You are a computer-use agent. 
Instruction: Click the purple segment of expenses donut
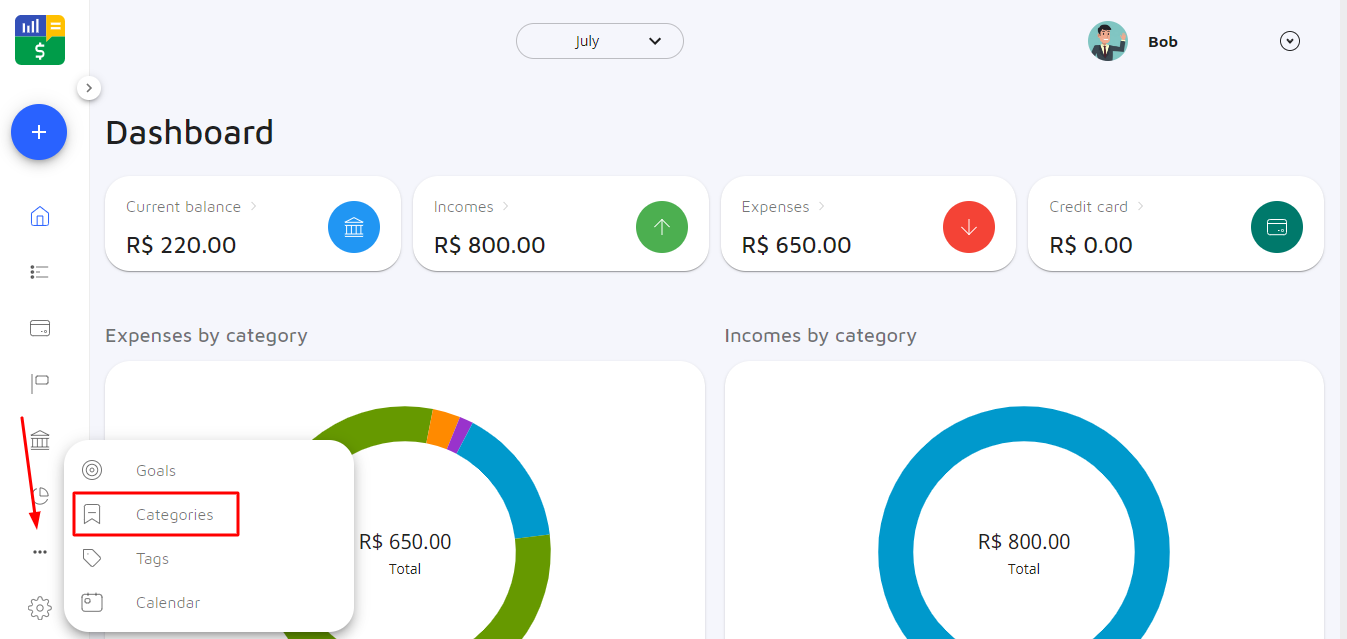pyautogui.click(x=459, y=435)
